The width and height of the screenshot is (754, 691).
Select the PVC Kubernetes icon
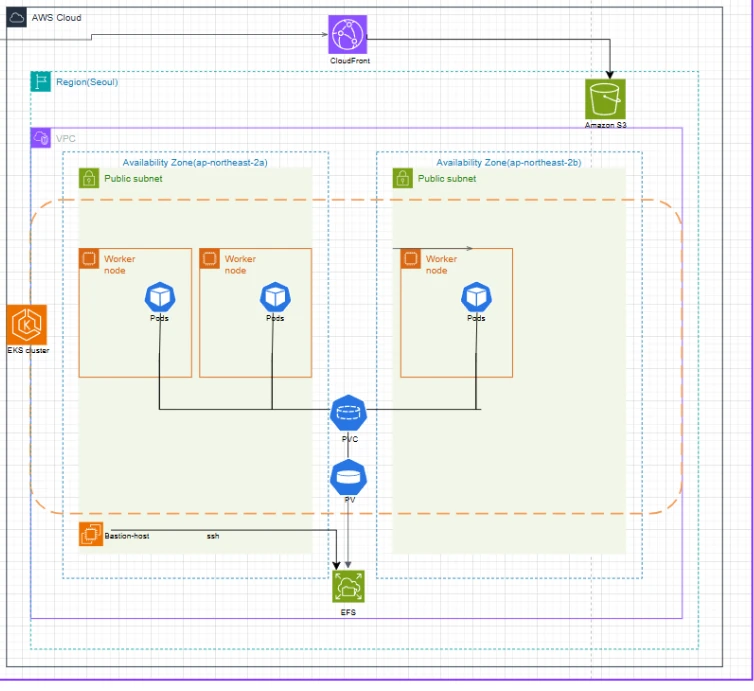pyautogui.click(x=348, y=412)
